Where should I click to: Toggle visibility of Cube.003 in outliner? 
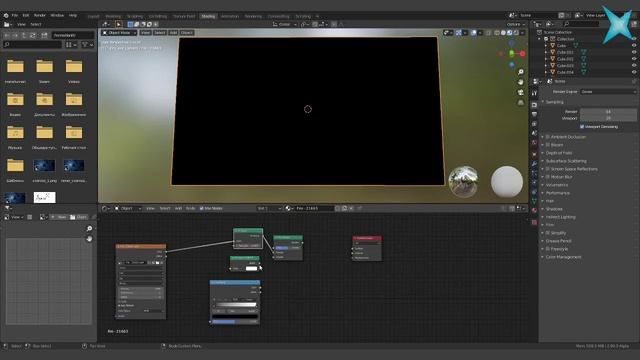click(634, 65)
